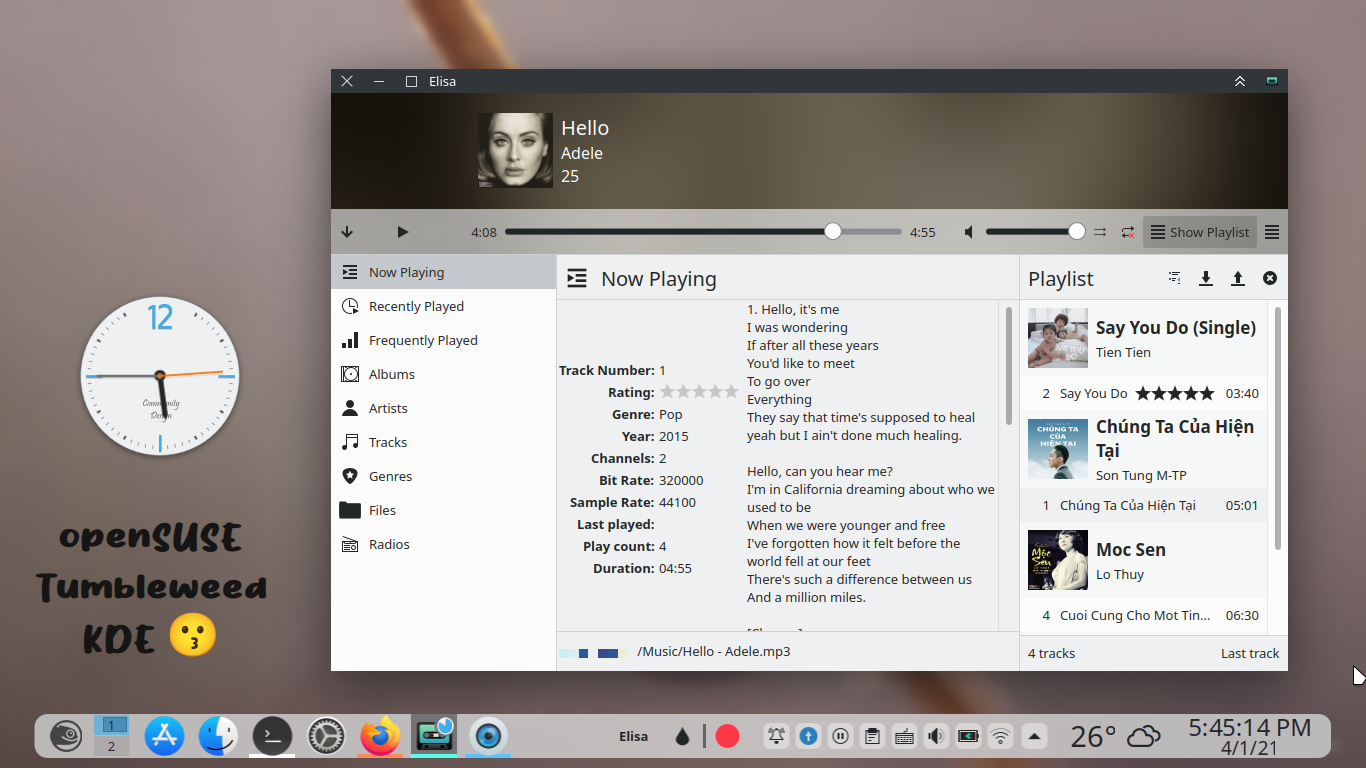1366x768 pixels.
Task: Select playlist track 2 Say You Do
Action: 1144,393
